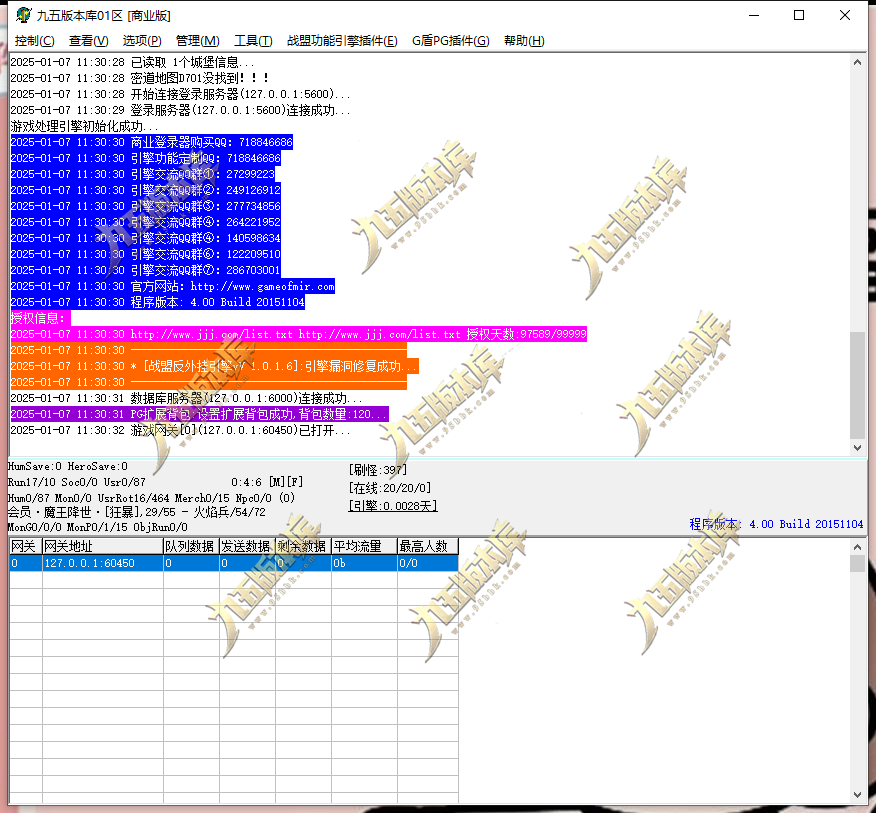This screenshot has height=813, width=876.
Task: Click the log panel scrollbar thumb
Action: click(x=858, y=385)
